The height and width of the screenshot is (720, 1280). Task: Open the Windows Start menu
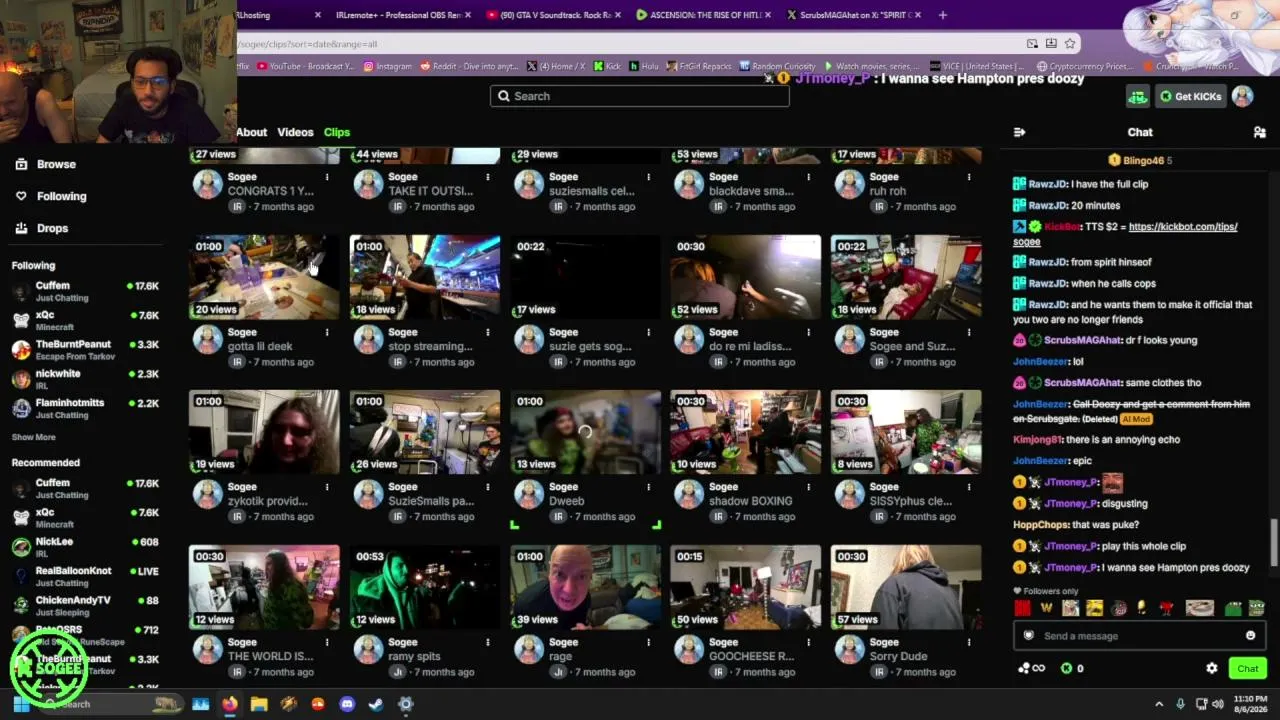(x=21, y=704)
